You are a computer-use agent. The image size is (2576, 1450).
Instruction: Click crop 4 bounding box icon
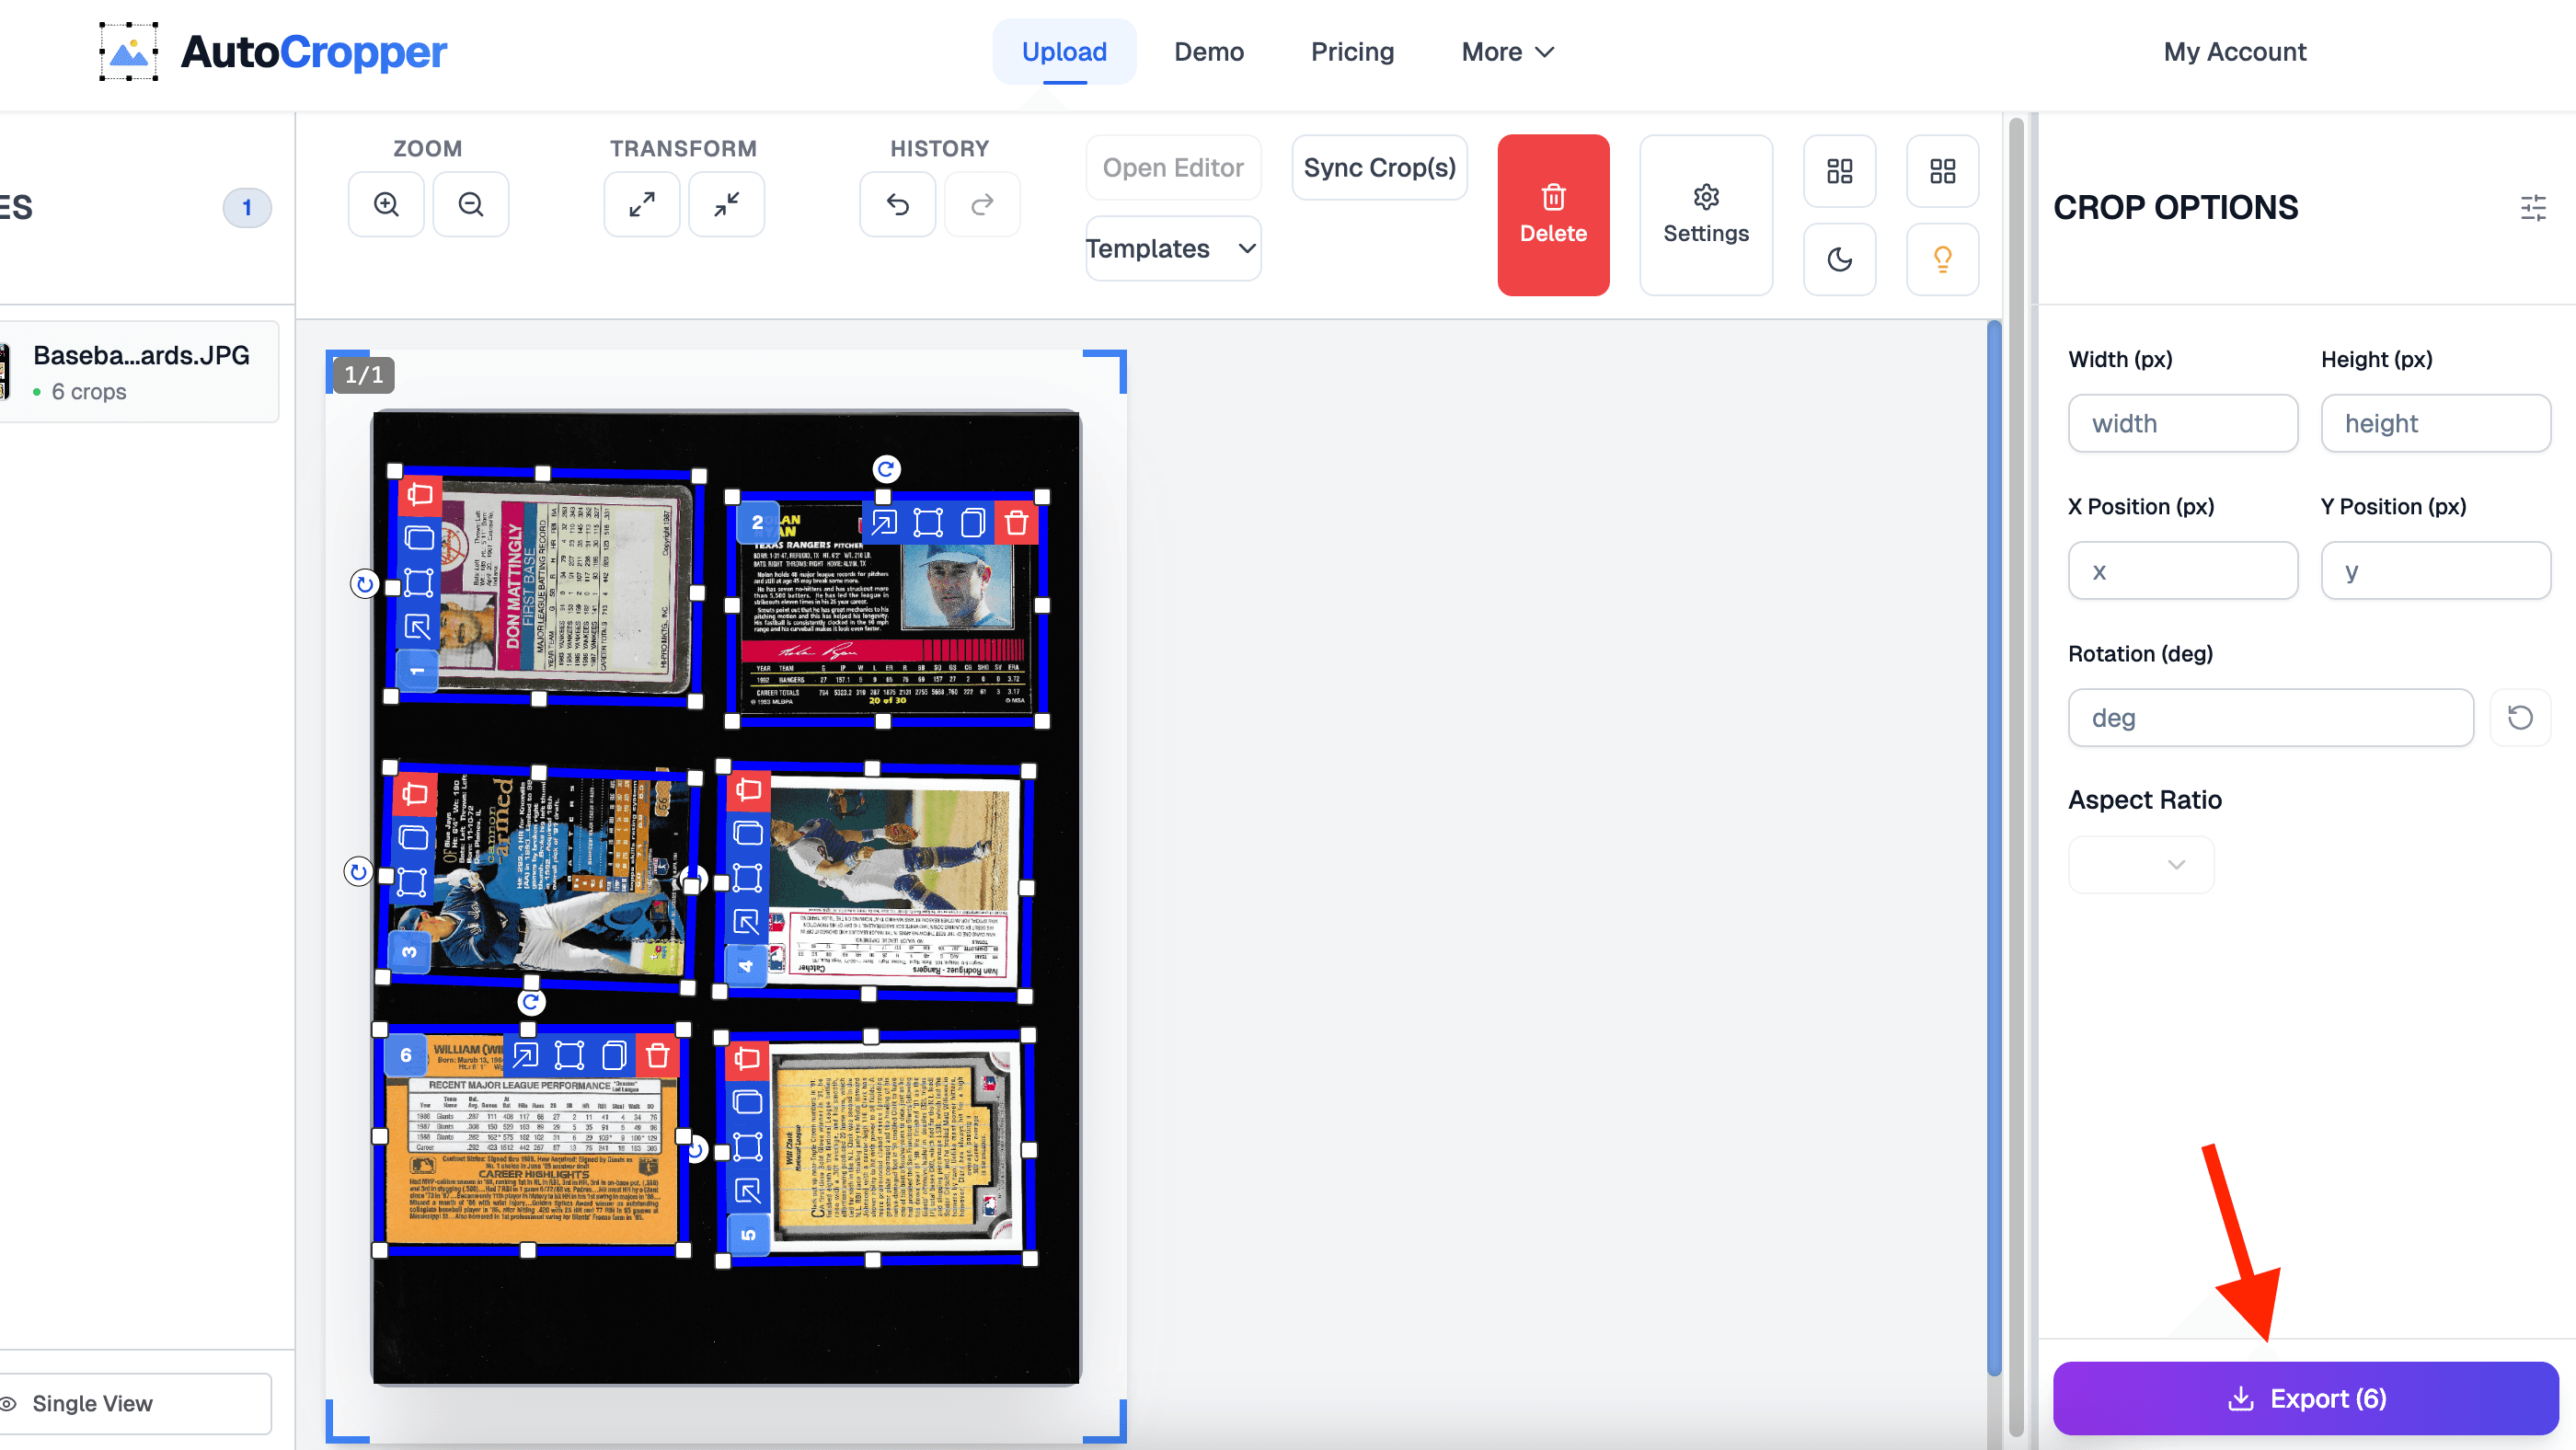point(748,877)
